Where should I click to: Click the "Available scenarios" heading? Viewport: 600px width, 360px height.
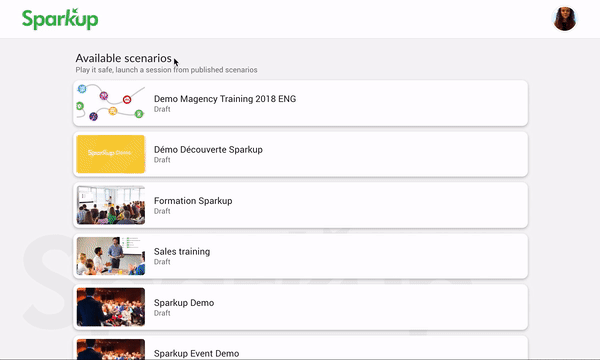tap(123, 58)
